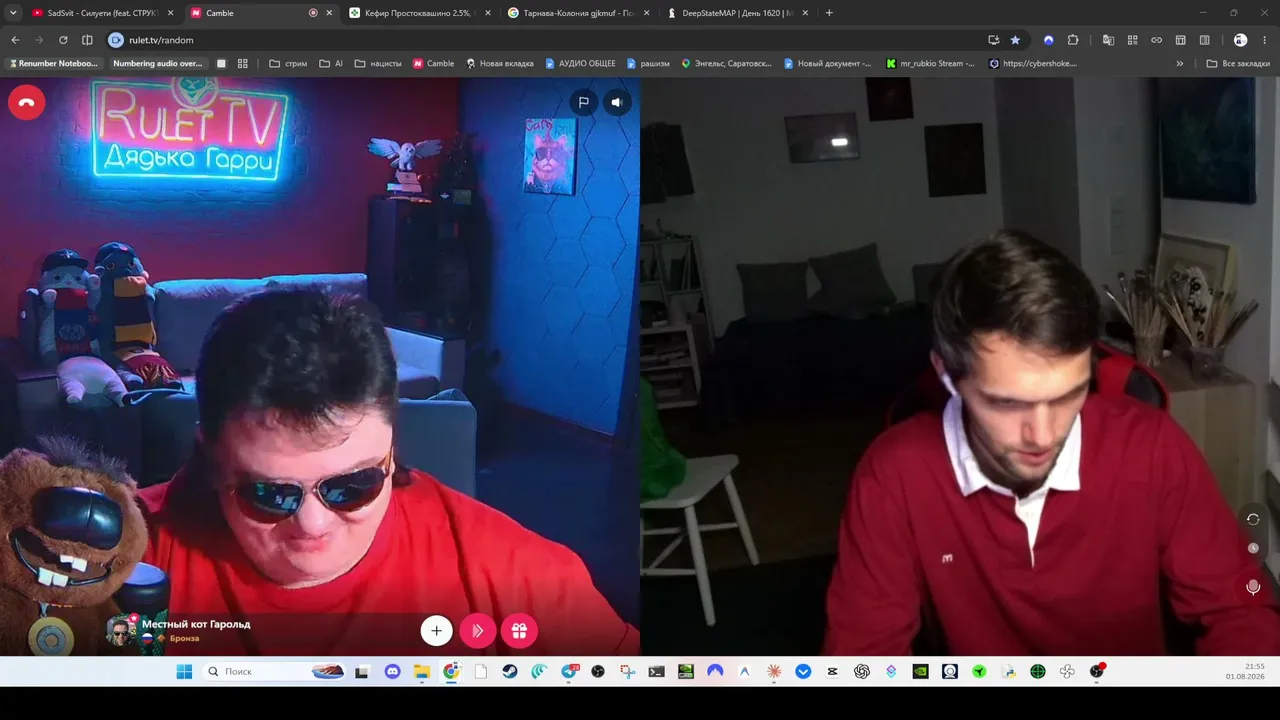The image size is (1280, 720).
Task: Open Steam from the taskbar
Action: 510,671
